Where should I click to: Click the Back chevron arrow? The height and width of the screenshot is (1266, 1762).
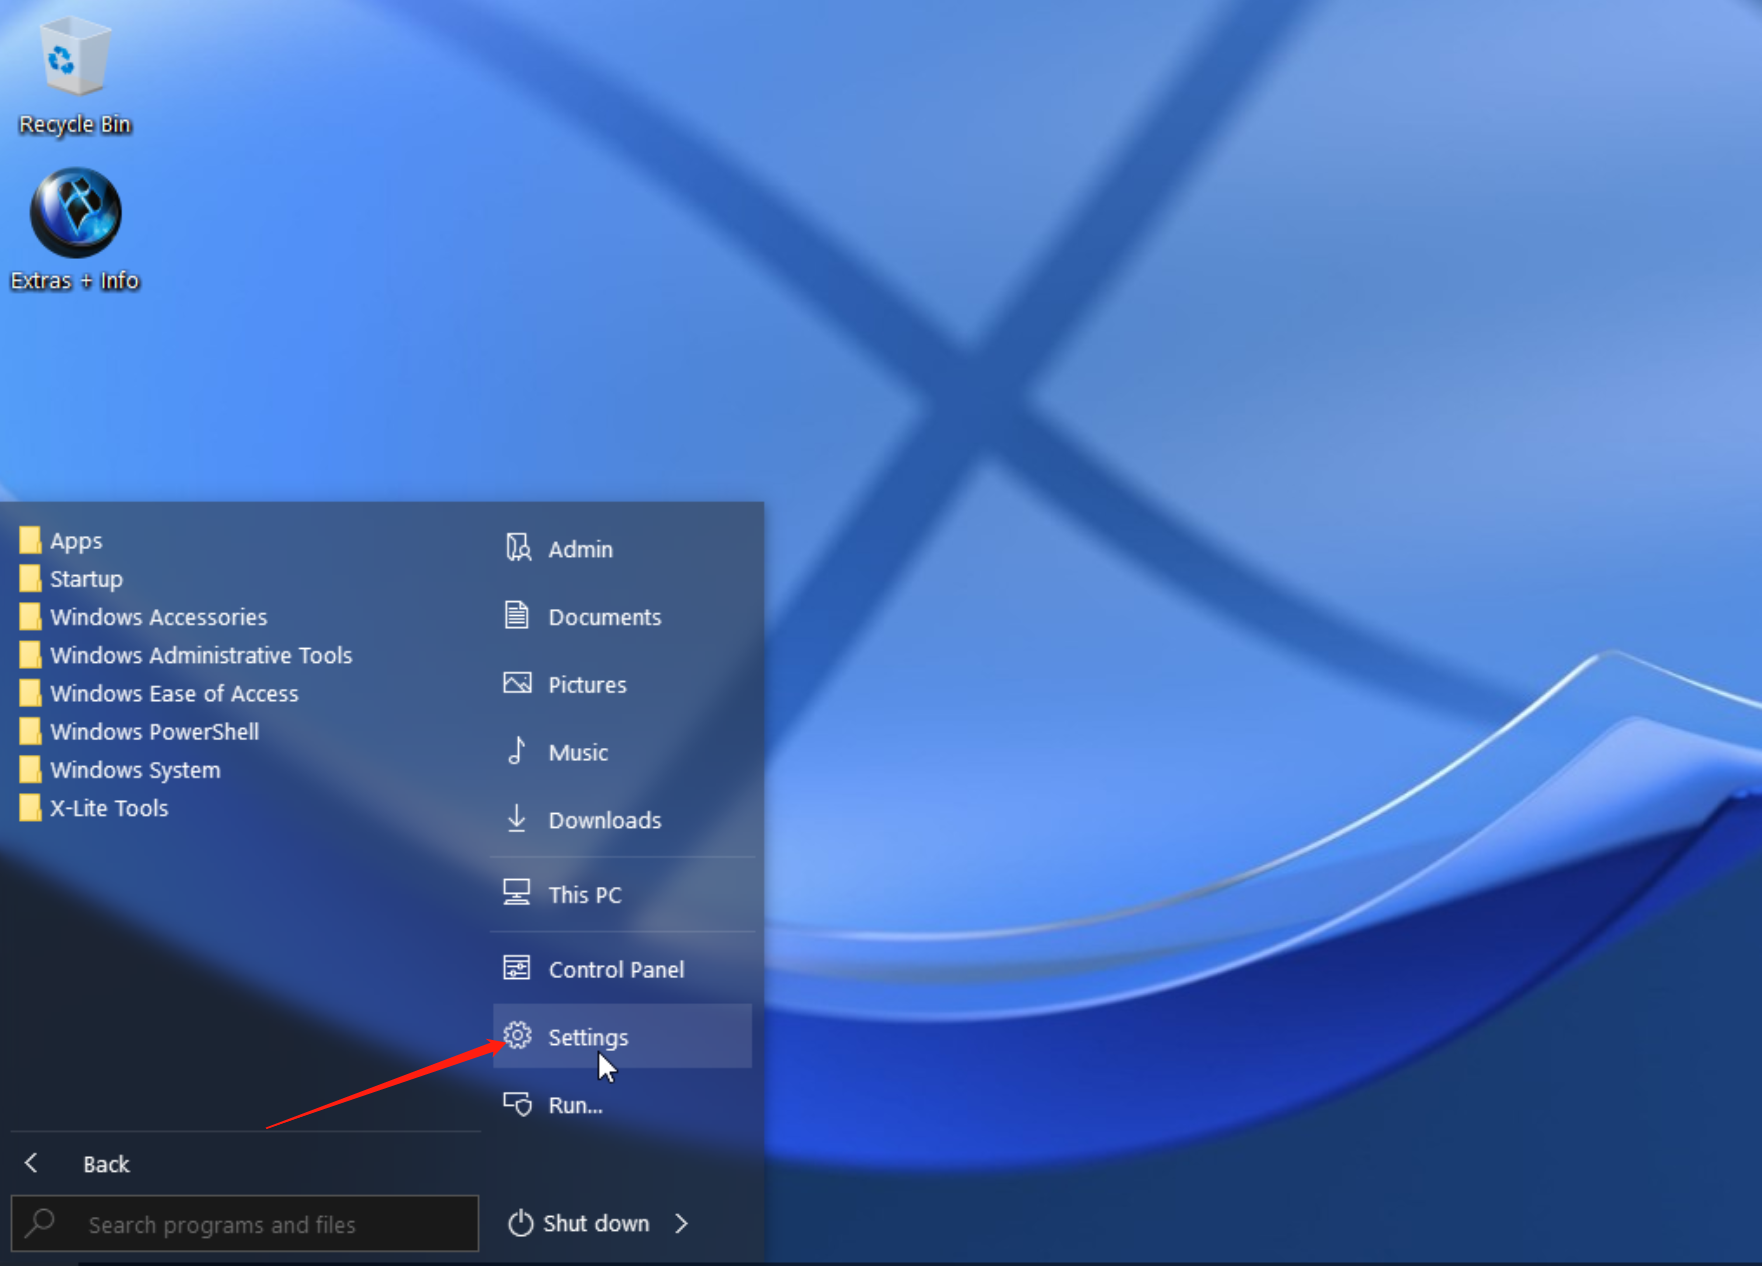point(31,1163)
